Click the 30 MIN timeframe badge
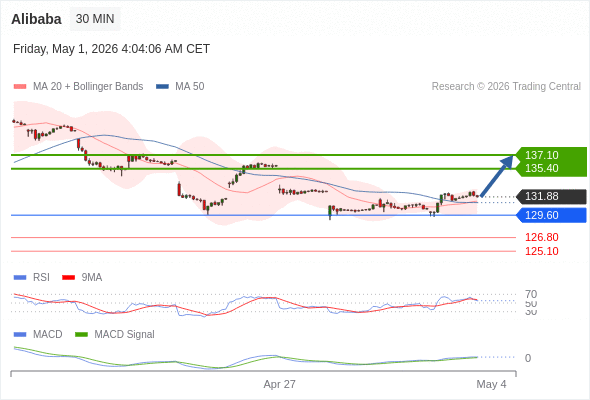 [x=95, y=19]
